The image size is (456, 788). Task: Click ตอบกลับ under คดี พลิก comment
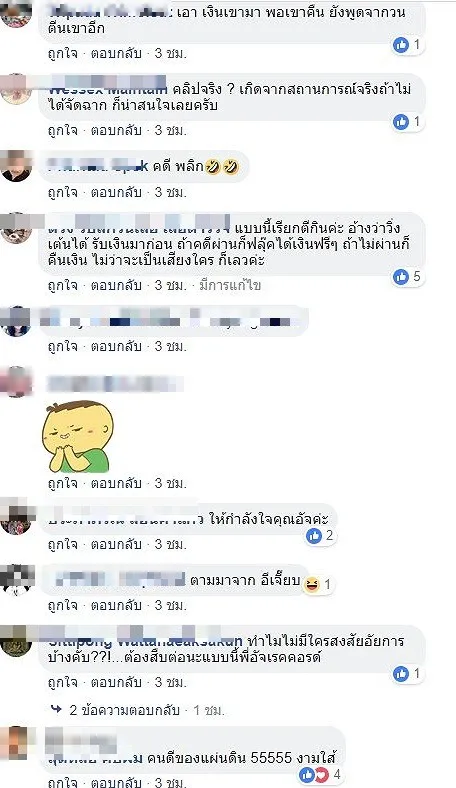point(116,192)
